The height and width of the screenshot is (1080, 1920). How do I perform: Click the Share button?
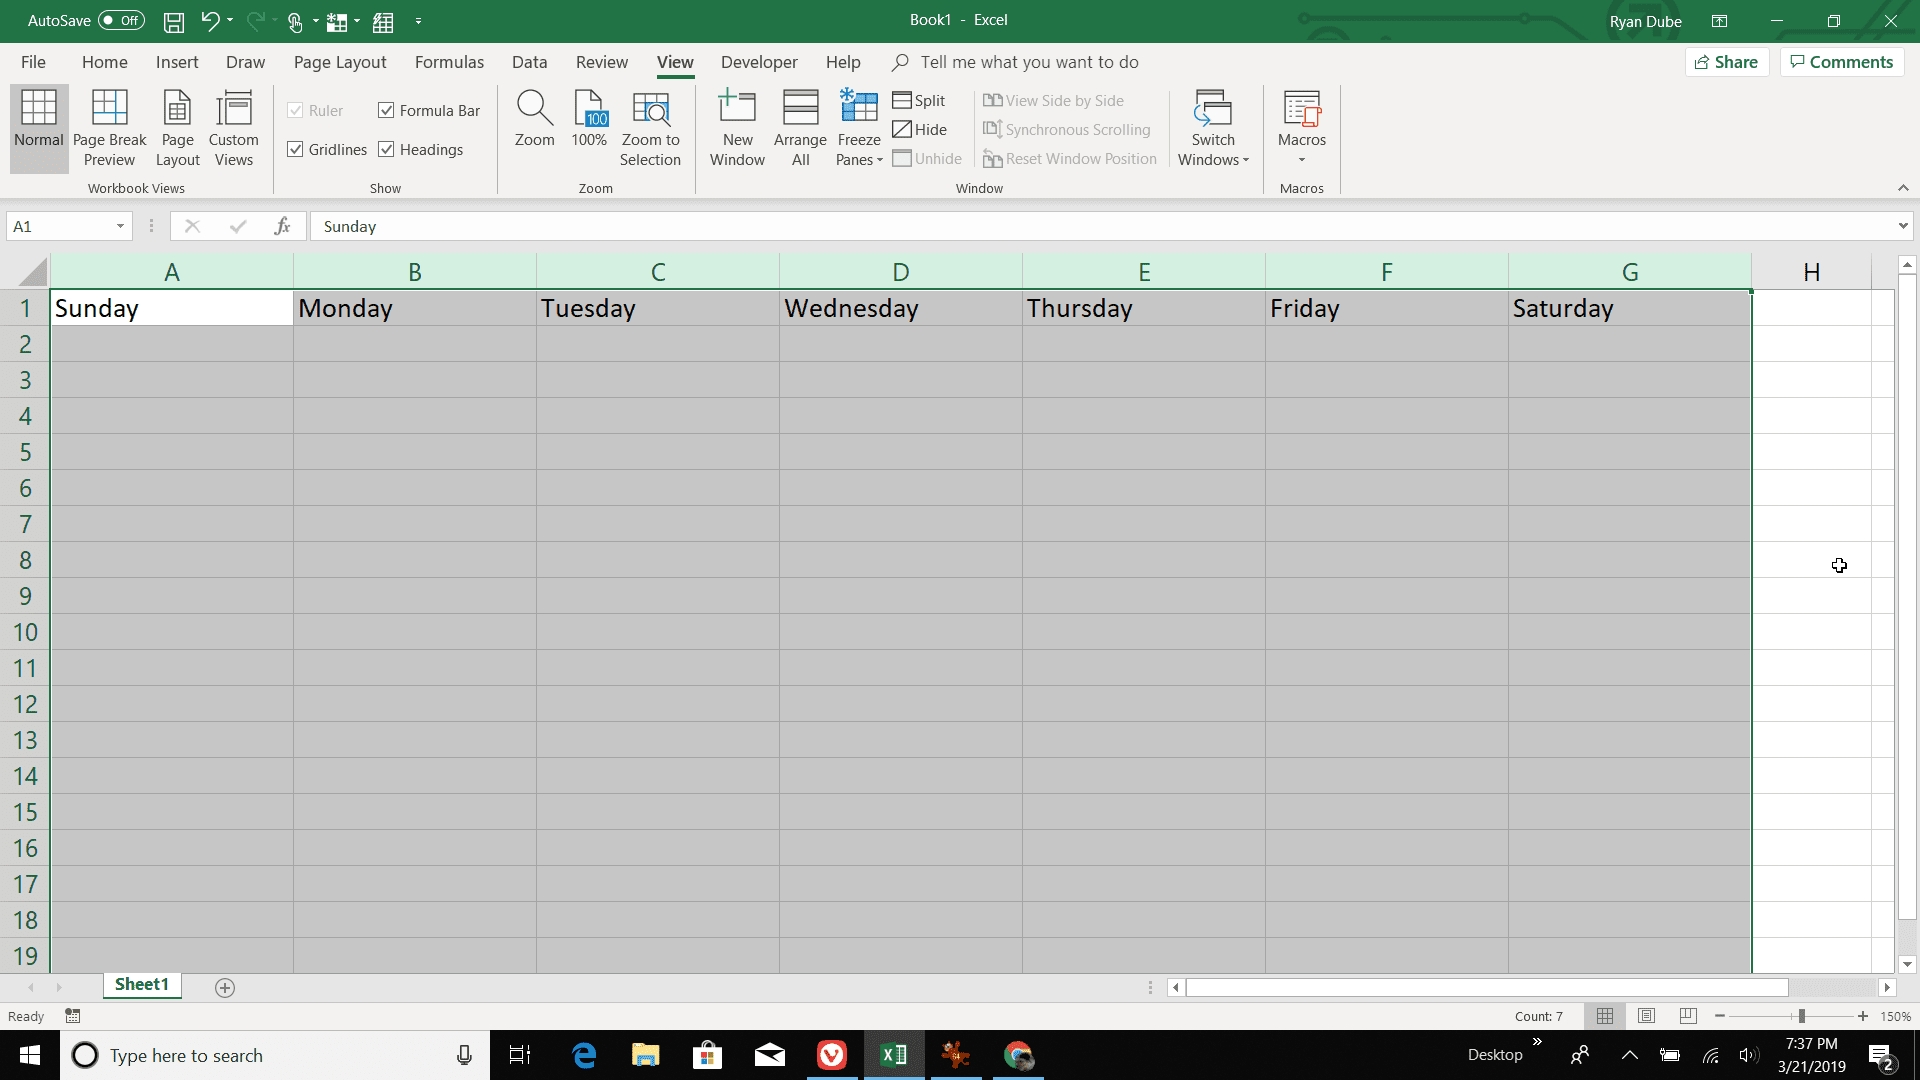(1727, 62)
